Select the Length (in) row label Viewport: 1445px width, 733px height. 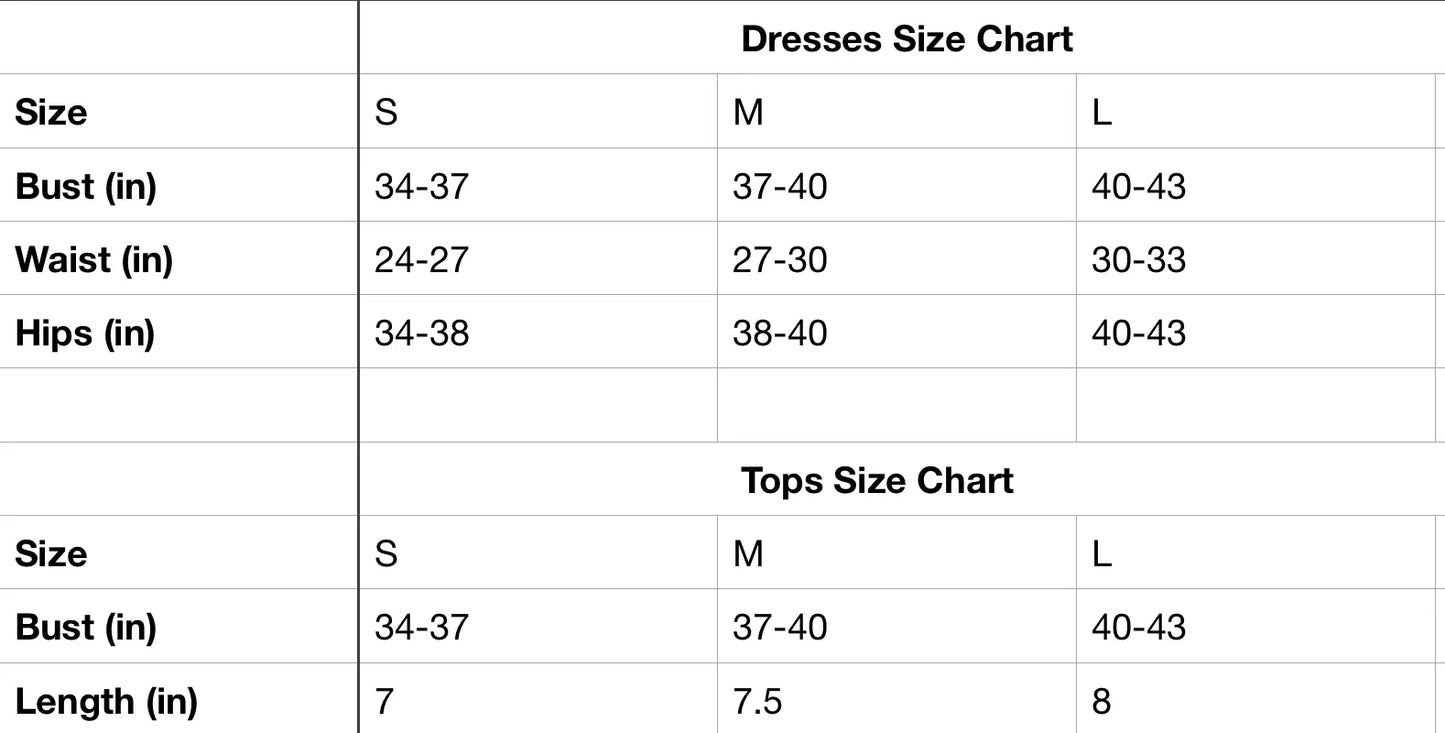click(106, 702)
